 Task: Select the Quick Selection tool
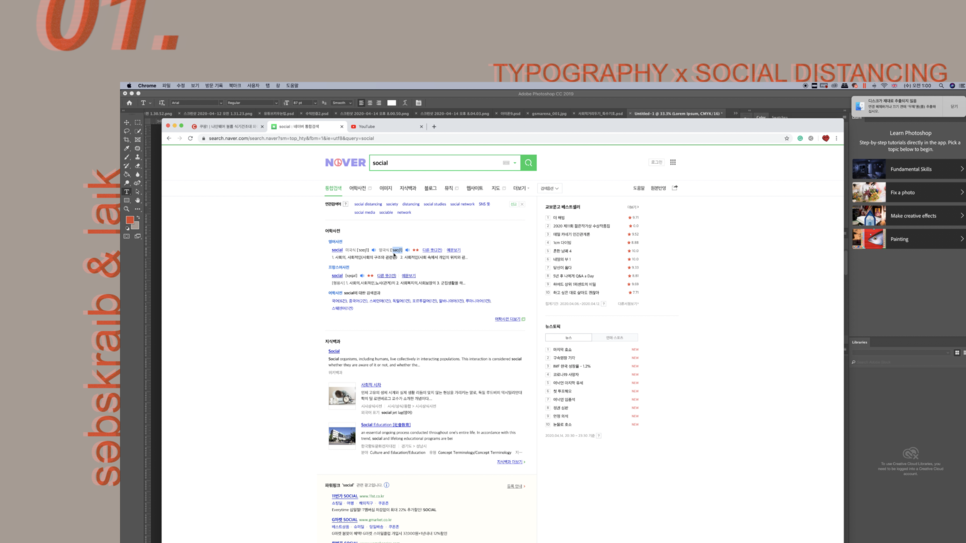[137, 131]
